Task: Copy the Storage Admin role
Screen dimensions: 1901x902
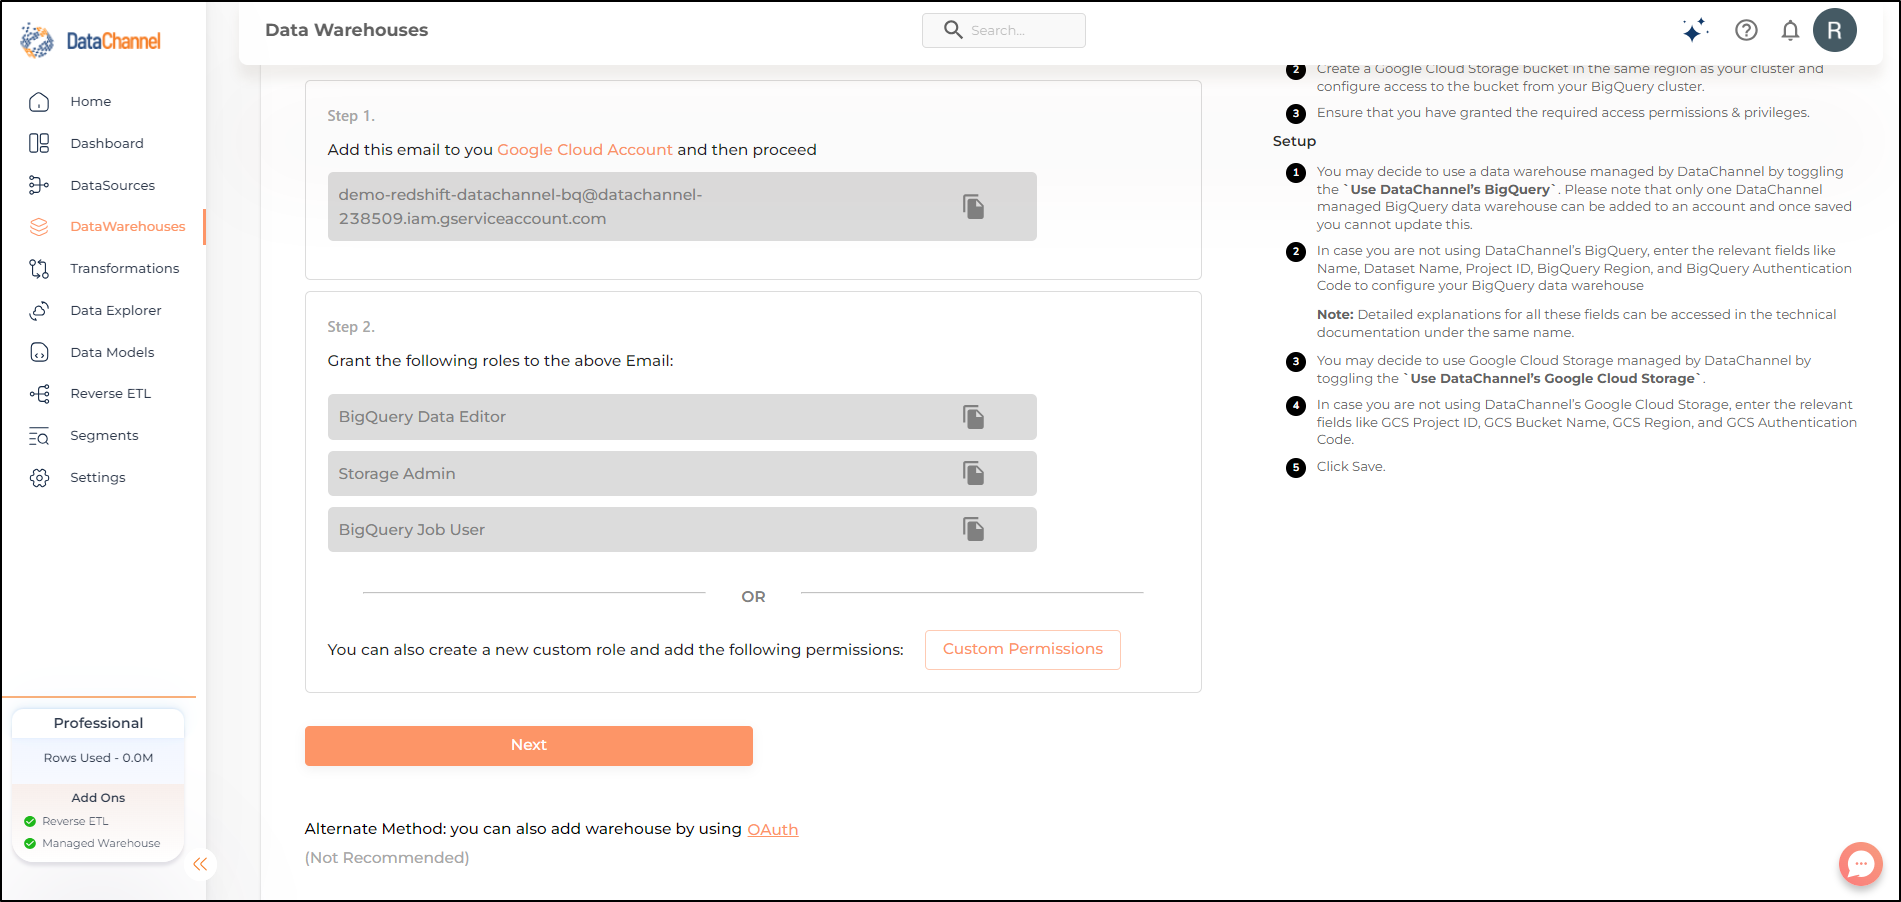Action: (973, 473)
